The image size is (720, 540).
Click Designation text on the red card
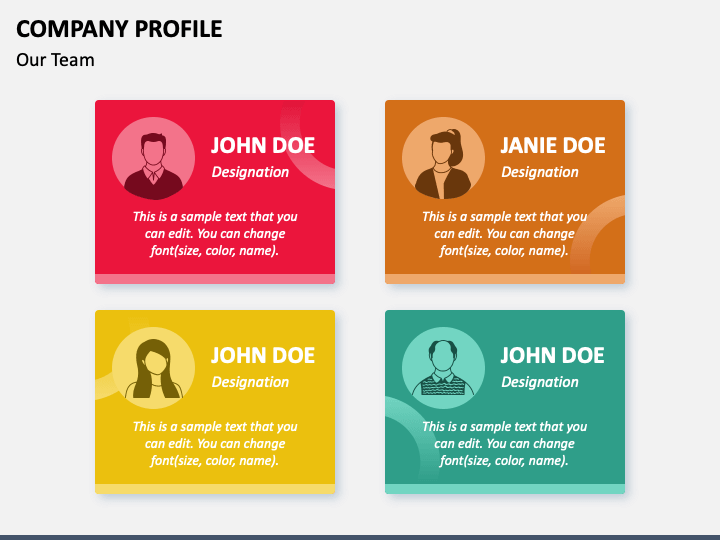tap(250, 172)
